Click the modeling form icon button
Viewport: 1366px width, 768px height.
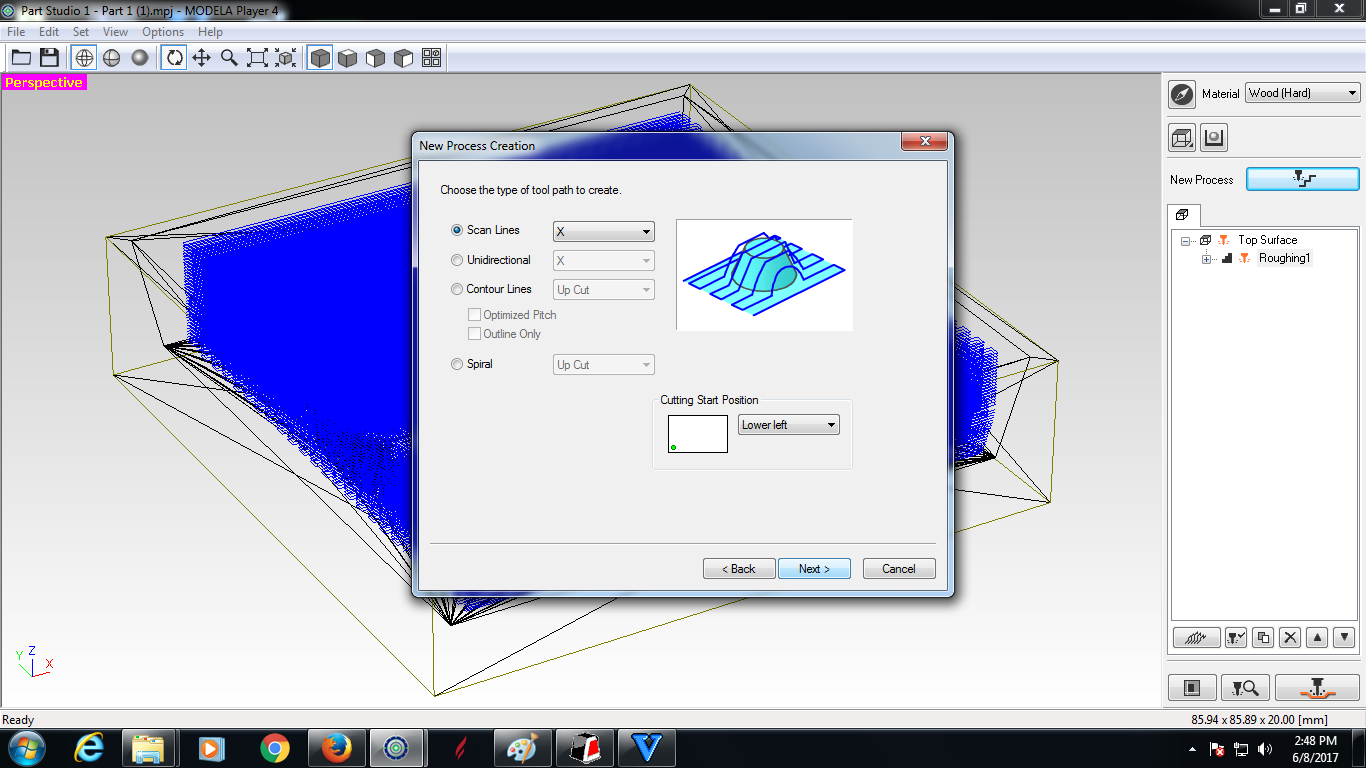(x=1214, y=138)
